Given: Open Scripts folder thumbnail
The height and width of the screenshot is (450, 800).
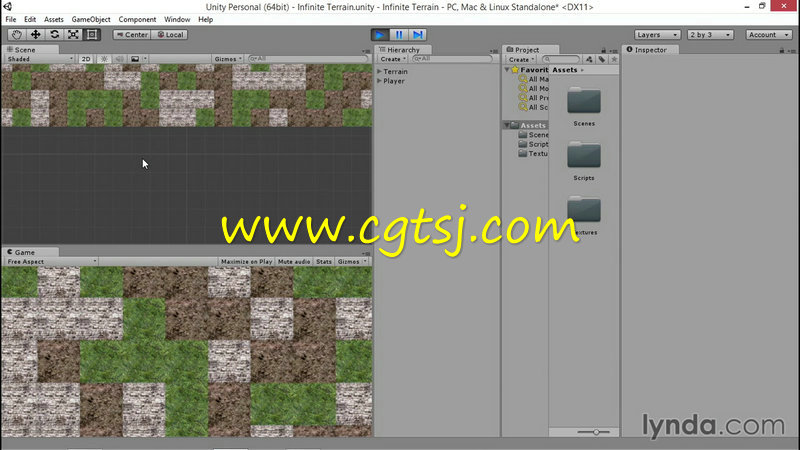Looking at the screenshot, I should pyautogui.click(x=584, y=155).
